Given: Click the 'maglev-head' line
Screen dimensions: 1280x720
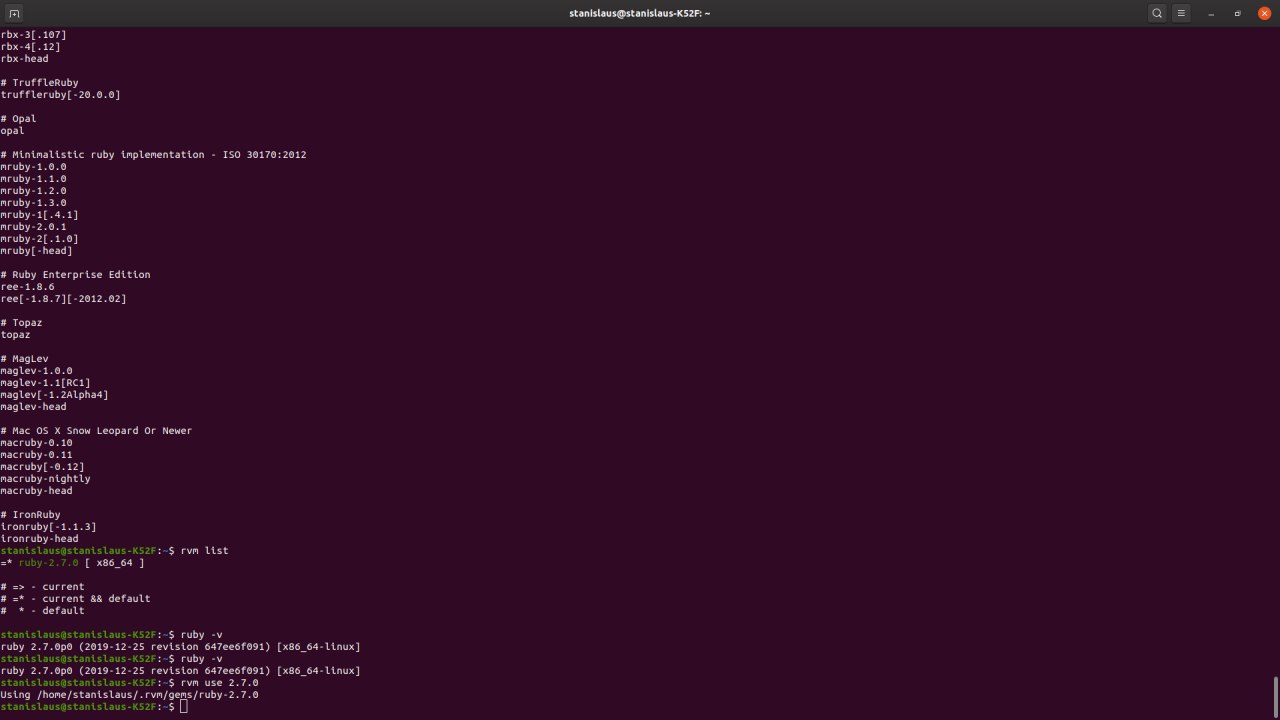Looking at the screenshot, I should click(x=34, y=407).
